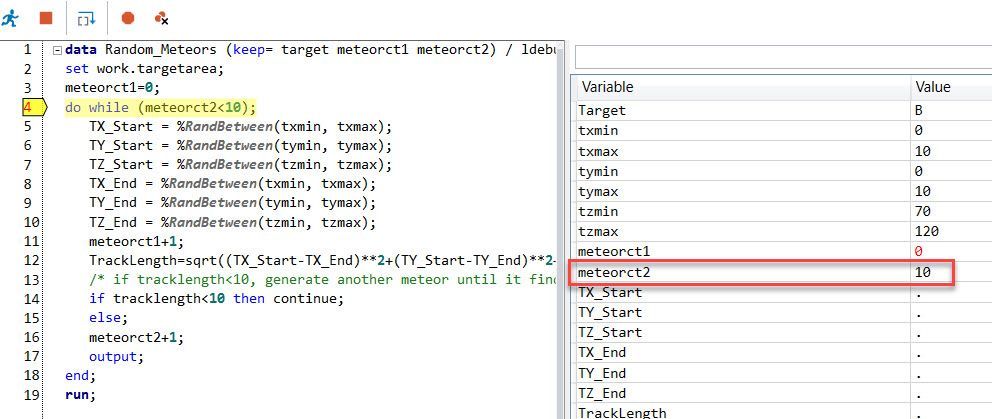The image size is (992, 419).
Task: Click the 'run;' statement on line 19
Action: 80,395
